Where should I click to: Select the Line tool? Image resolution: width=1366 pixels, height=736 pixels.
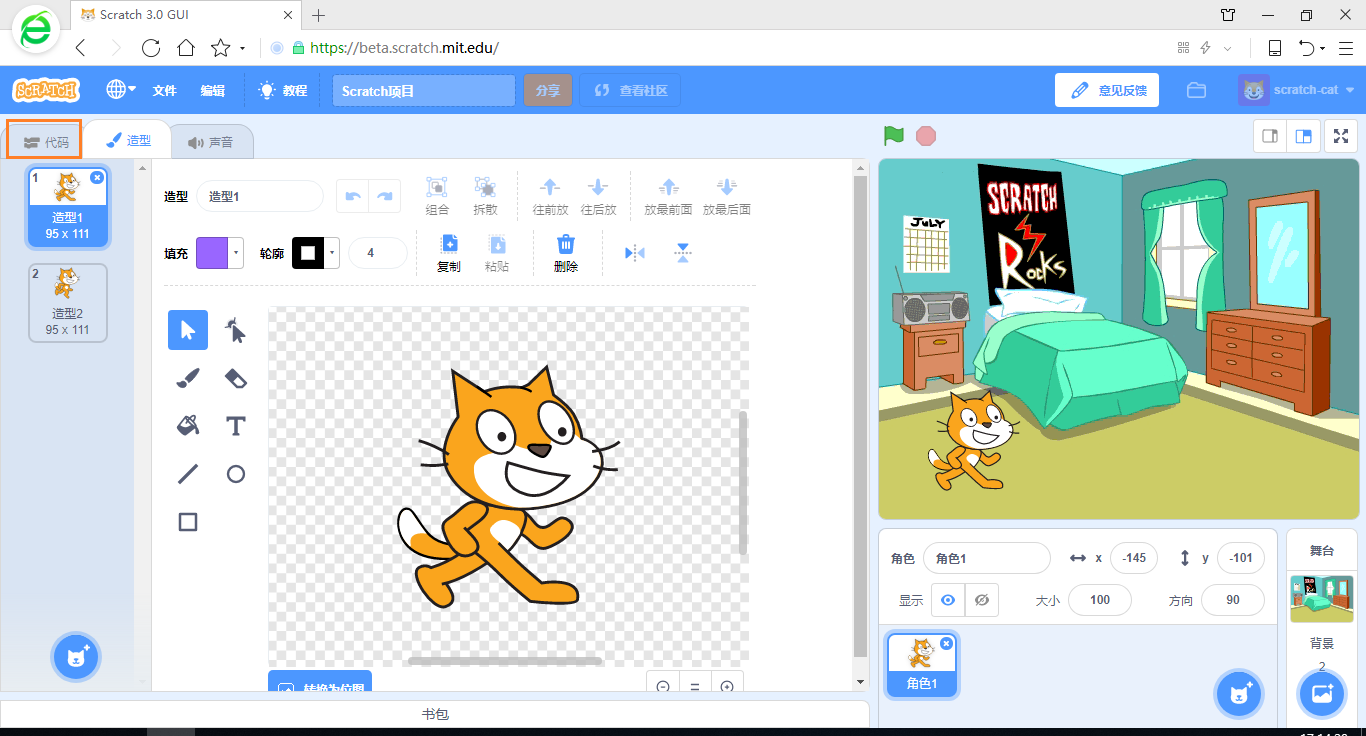point(188,474)
